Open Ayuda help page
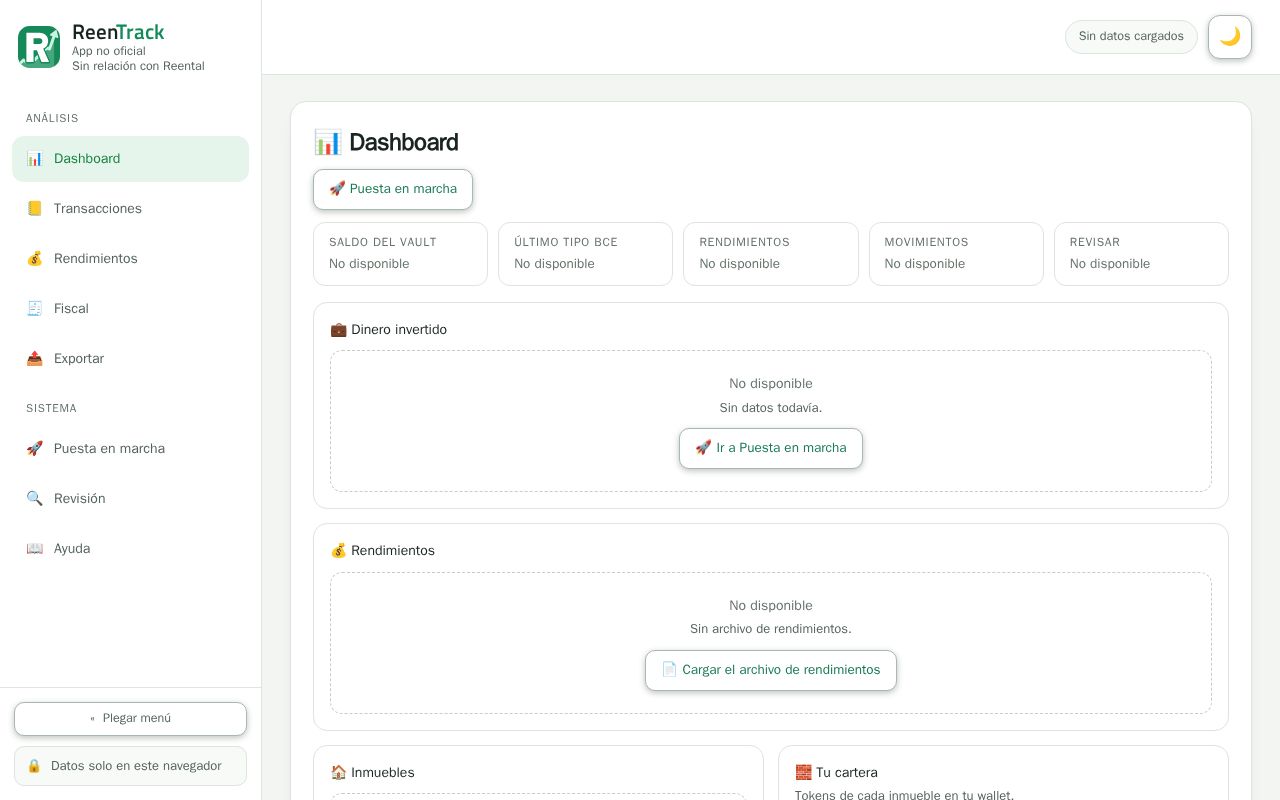Screen dimensions: 1280x800 point(130,549)
